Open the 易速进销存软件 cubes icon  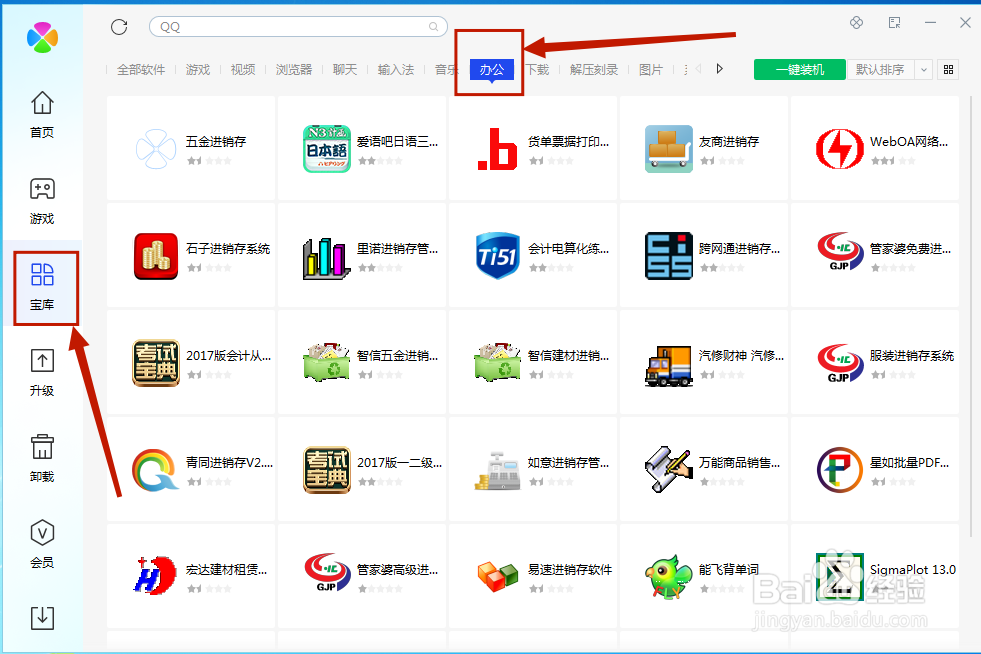[x=497, y=576]
